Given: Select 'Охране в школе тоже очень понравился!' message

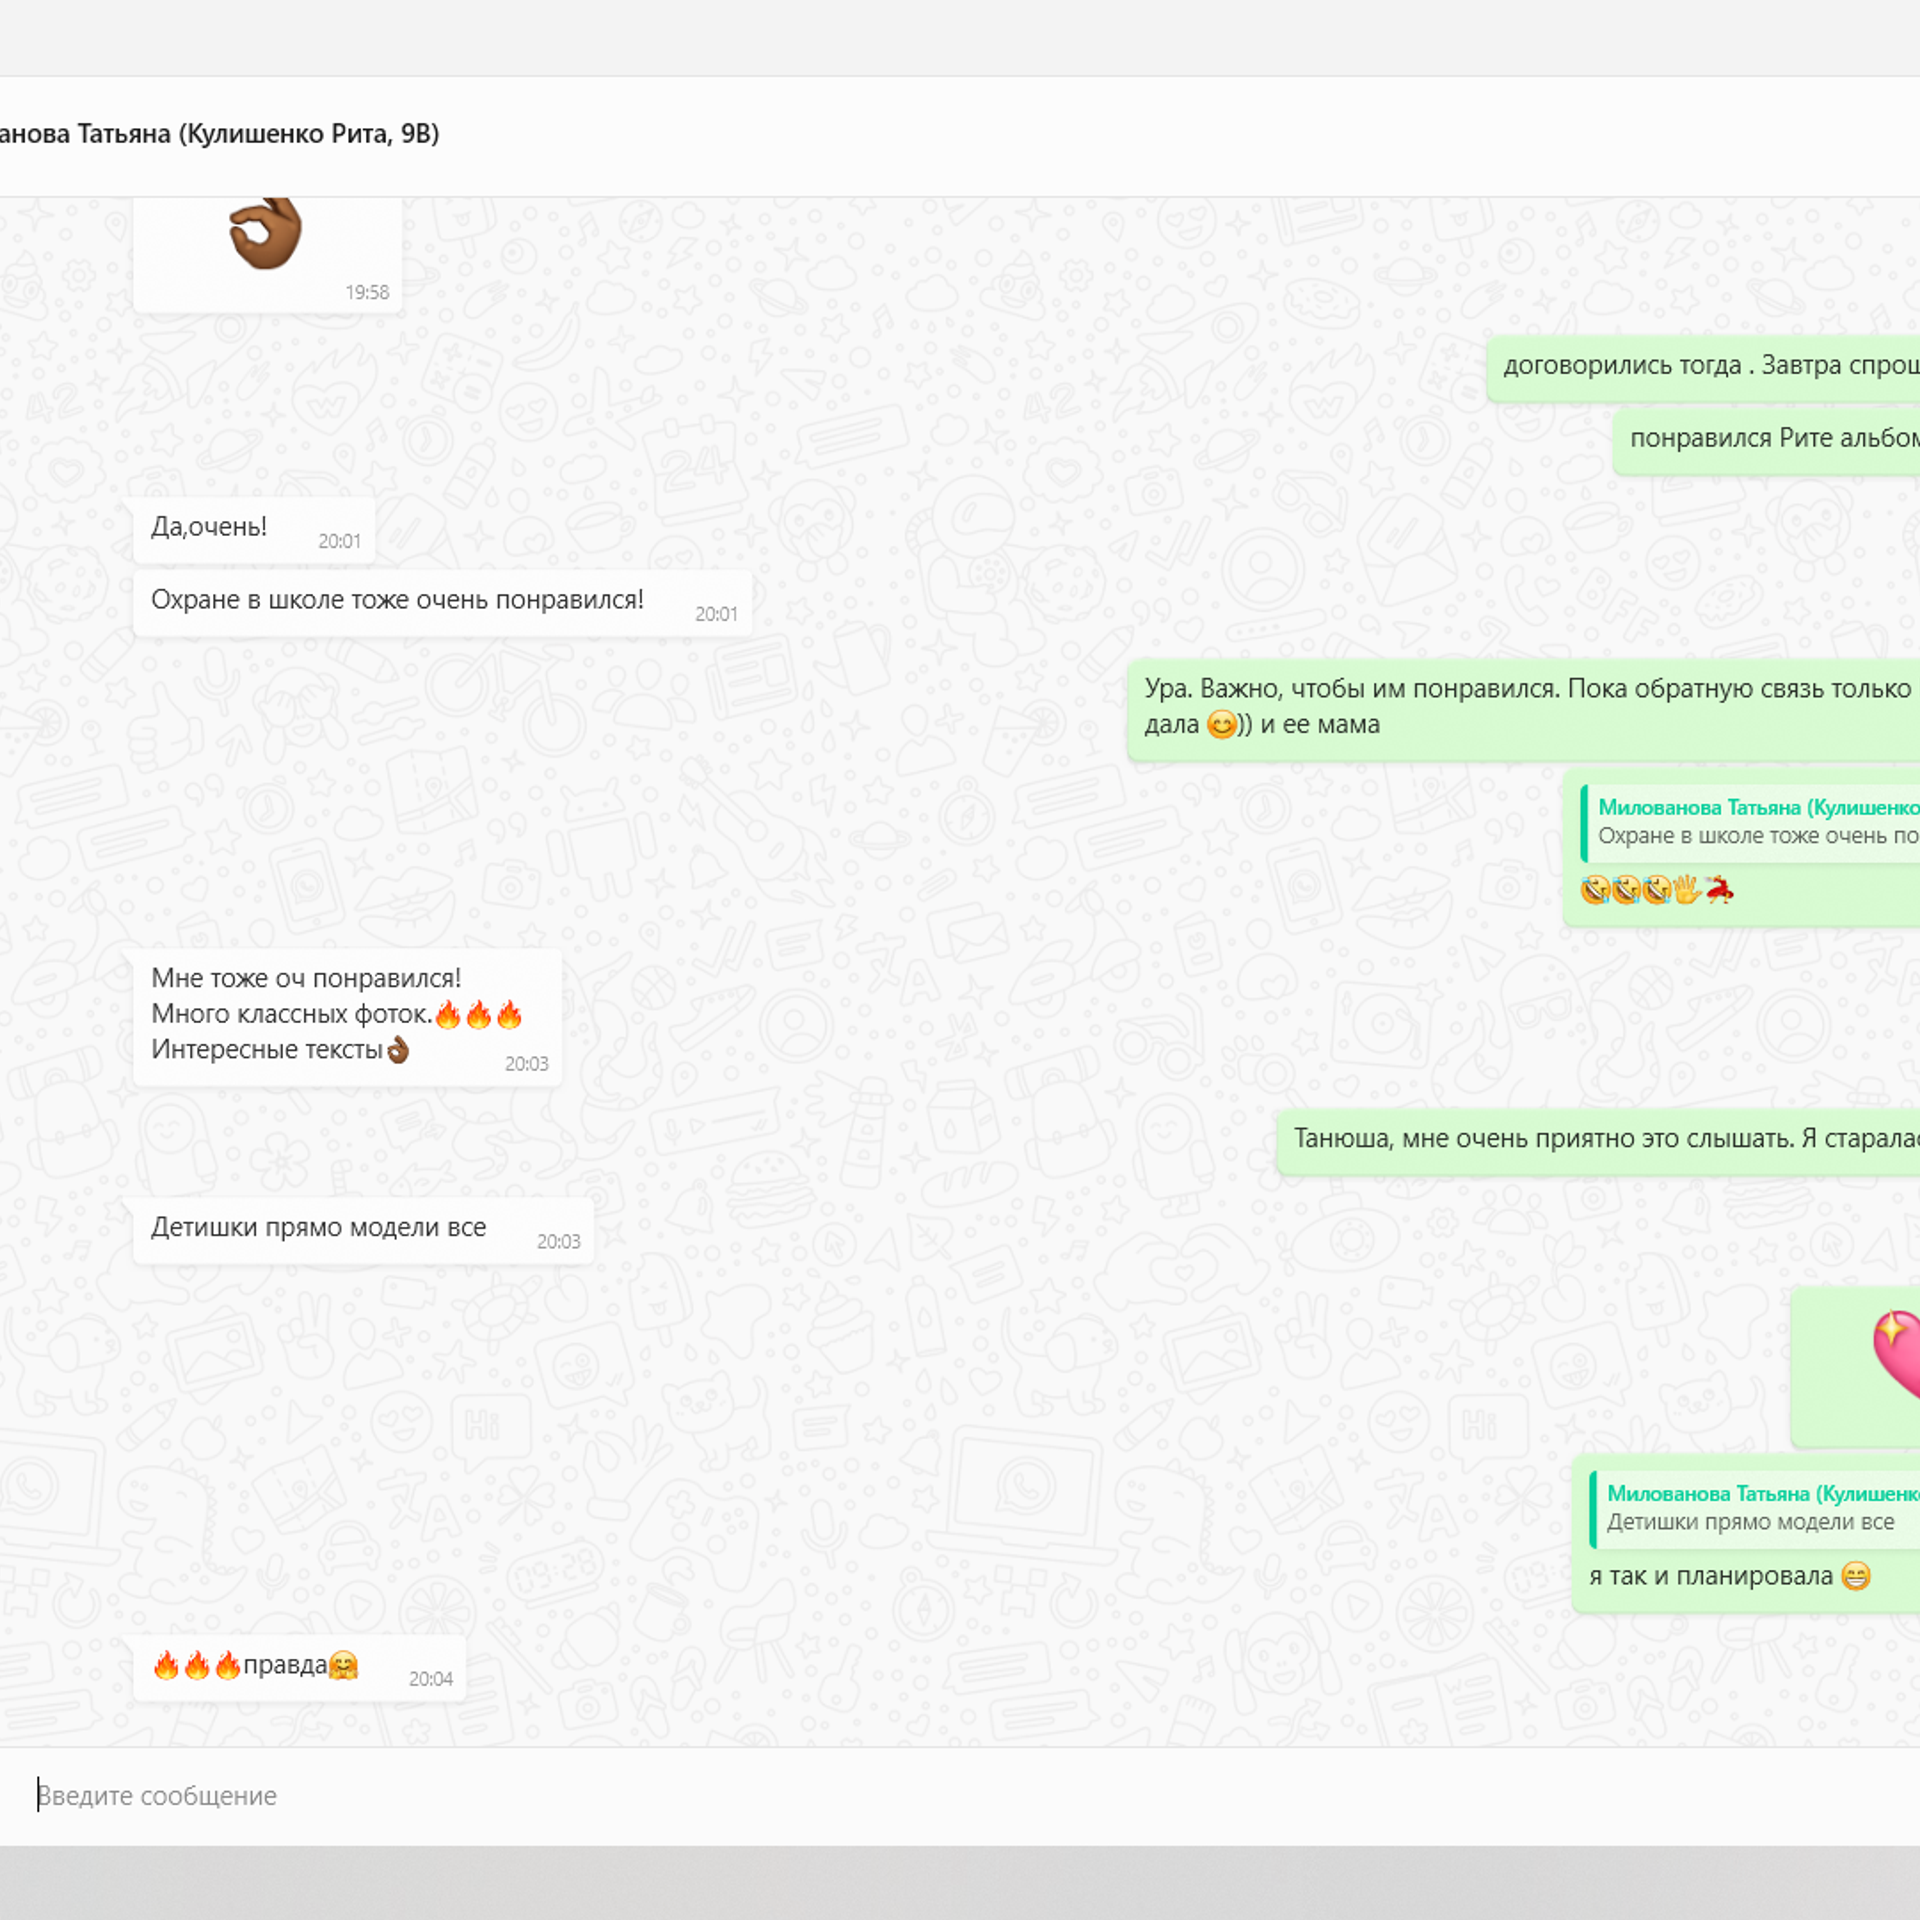Looking at the screenshot, I should 397,600.
